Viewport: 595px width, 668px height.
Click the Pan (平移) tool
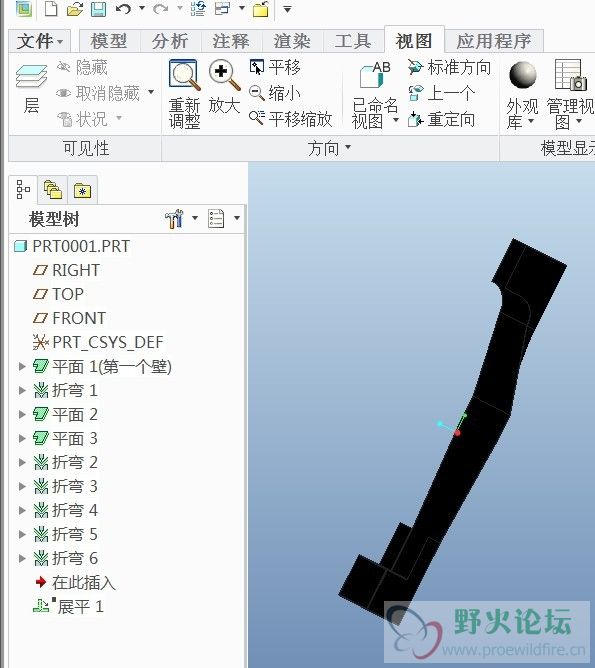point(275,67)
